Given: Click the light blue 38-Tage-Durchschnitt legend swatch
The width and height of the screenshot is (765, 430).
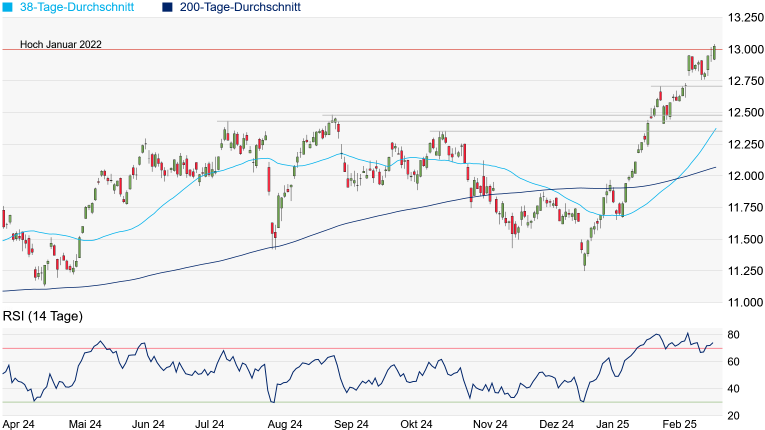Looking at the screenshot, I should 8,7.
